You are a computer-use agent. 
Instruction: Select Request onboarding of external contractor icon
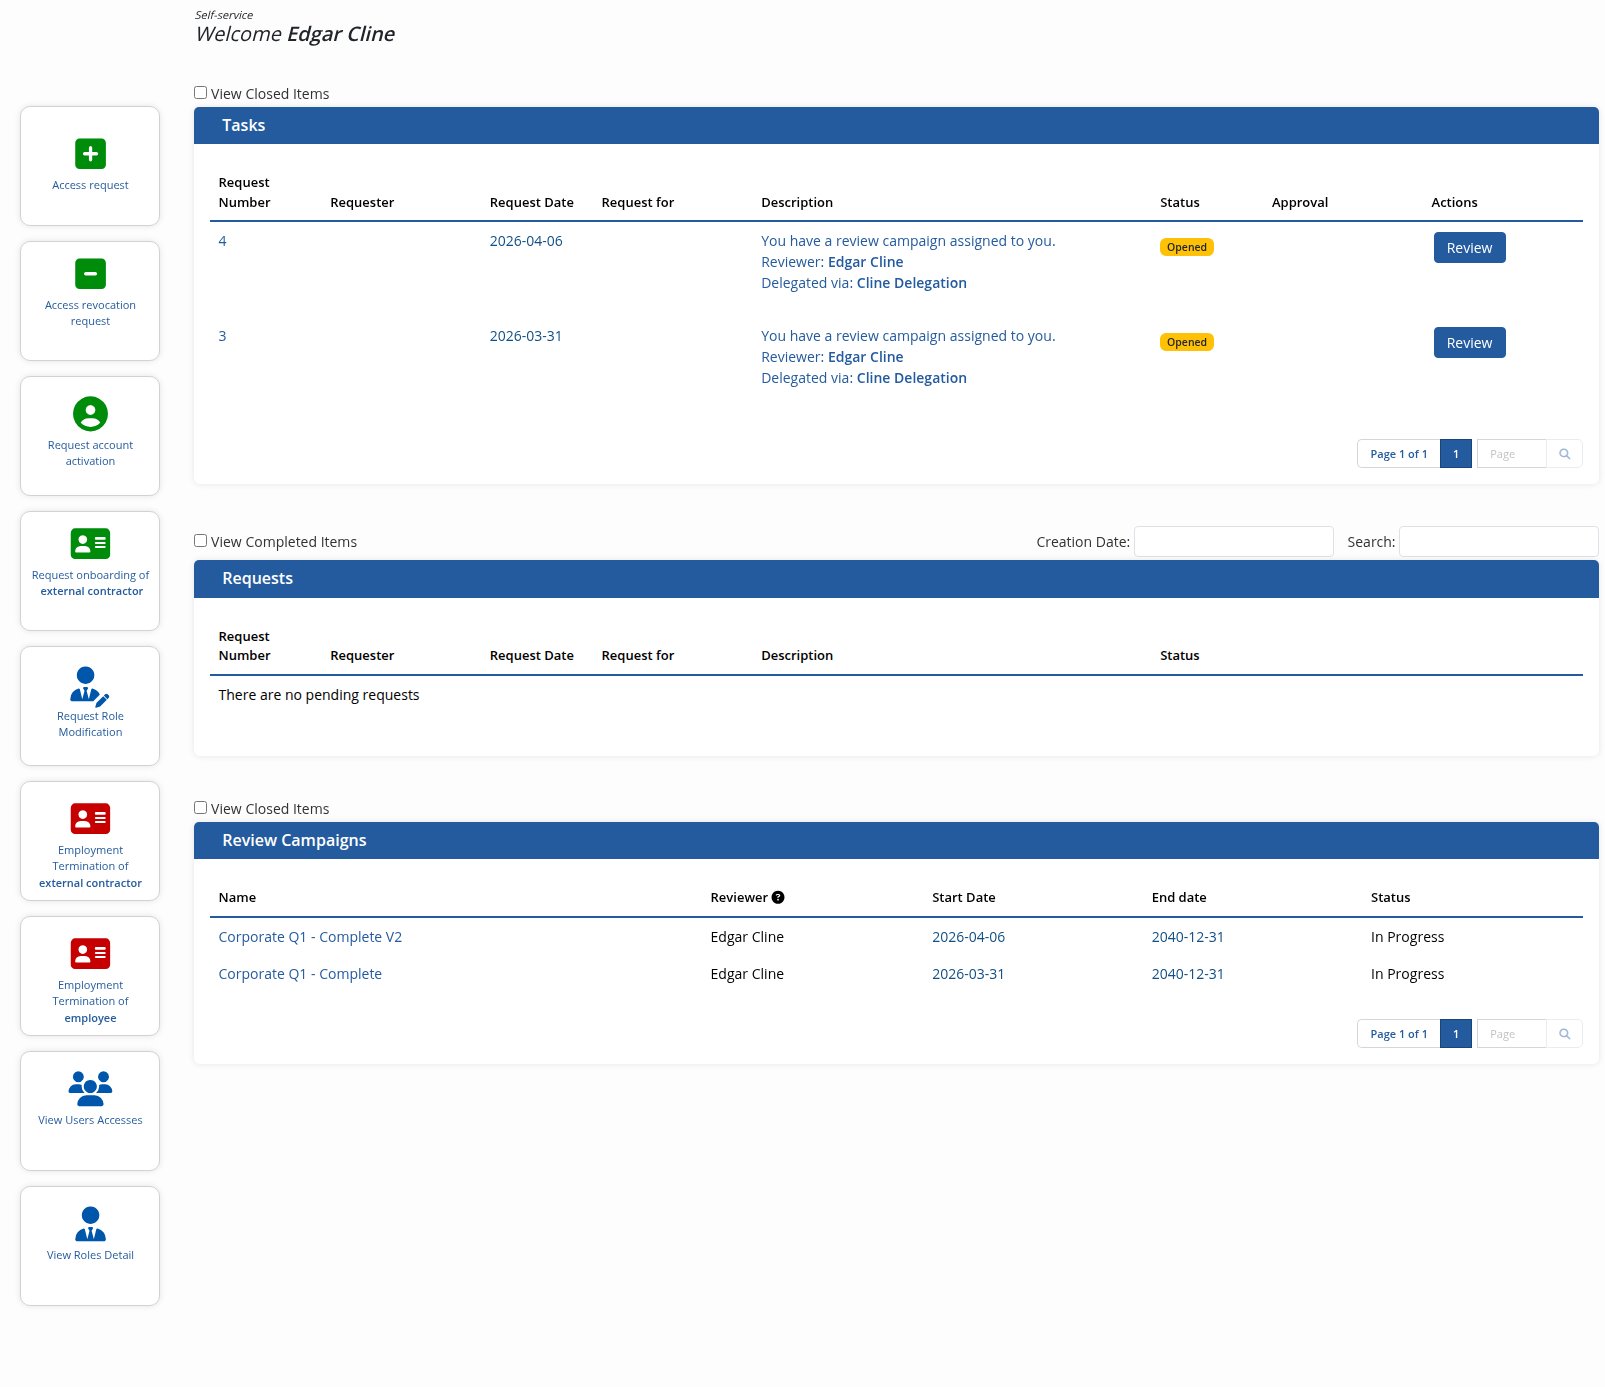point(90,544)
